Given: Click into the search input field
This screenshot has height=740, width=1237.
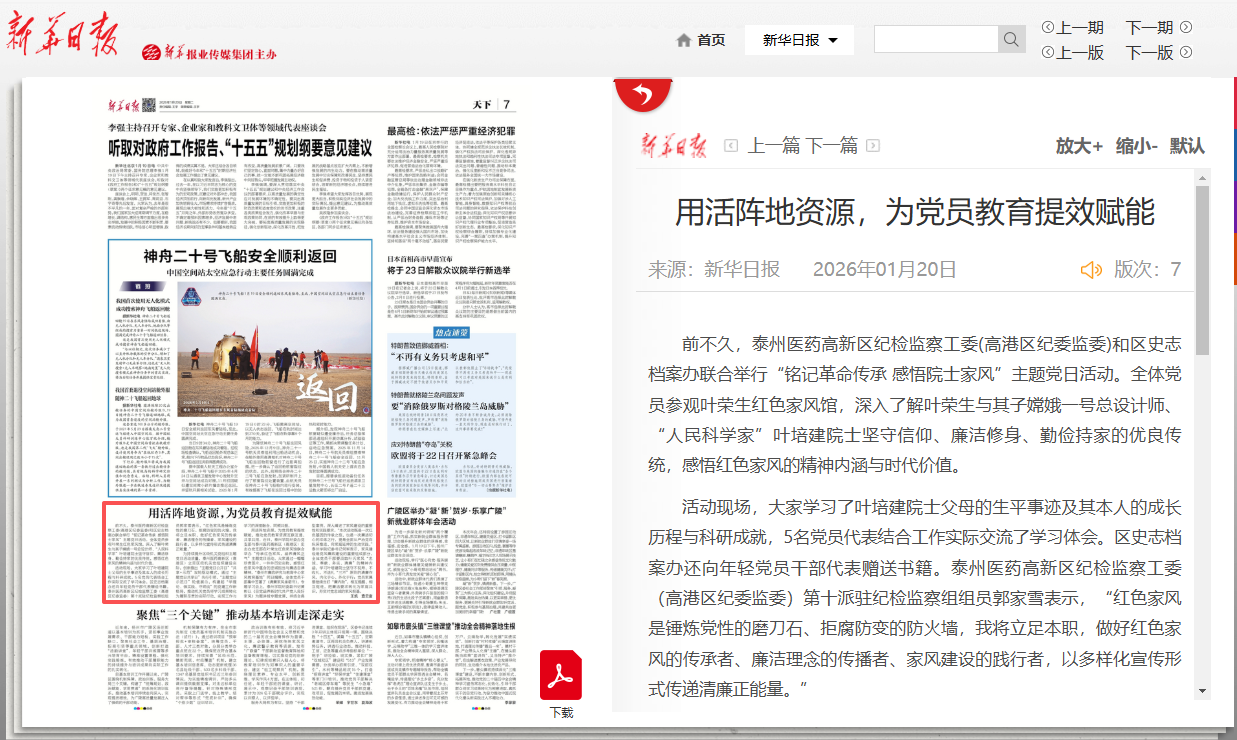Looking at the screenshot, I should (x=935, y=39).
